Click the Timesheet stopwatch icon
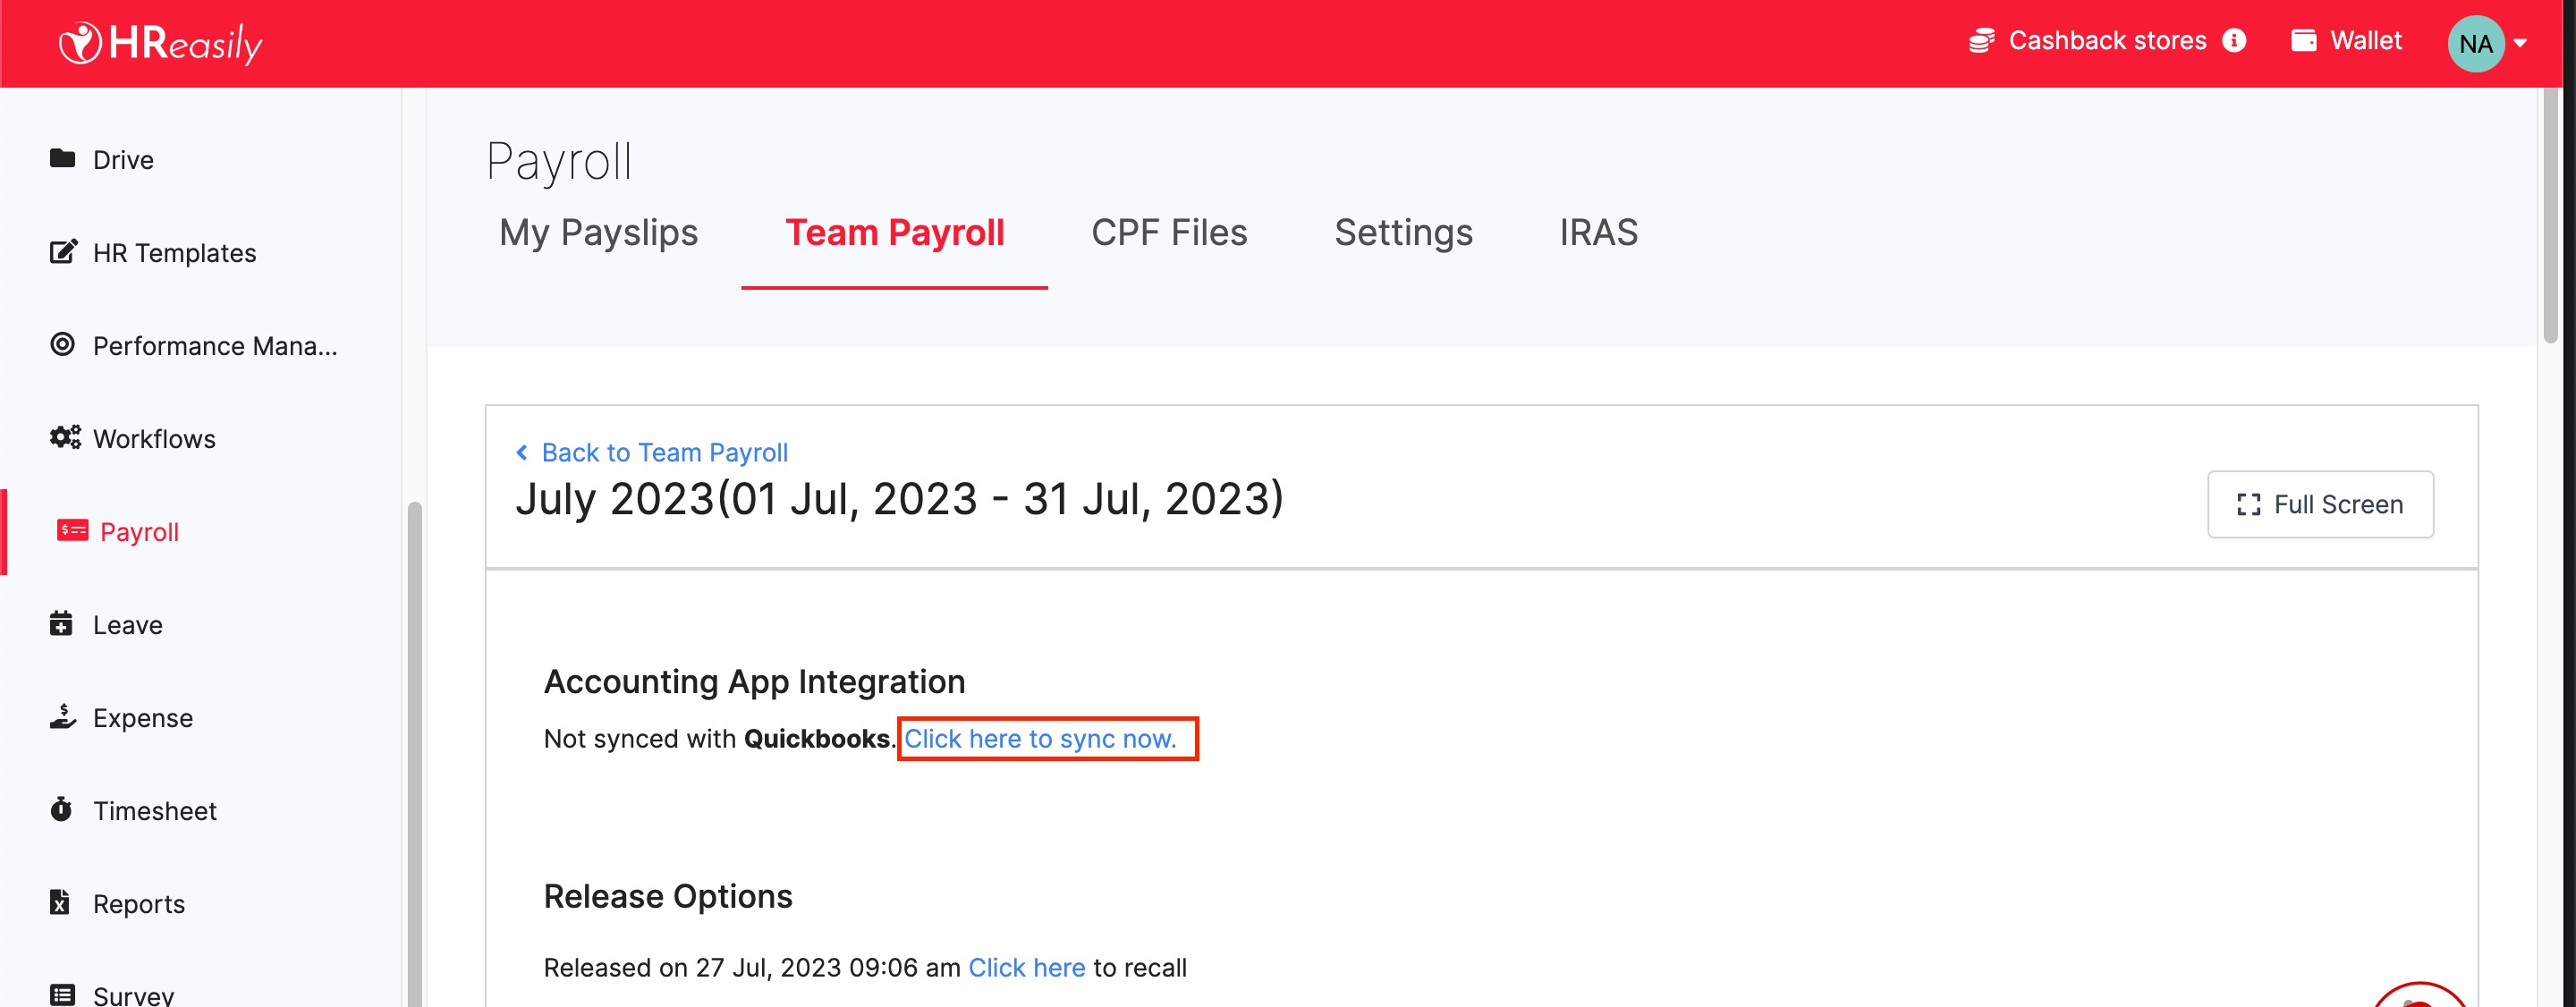 pos(61,809)
